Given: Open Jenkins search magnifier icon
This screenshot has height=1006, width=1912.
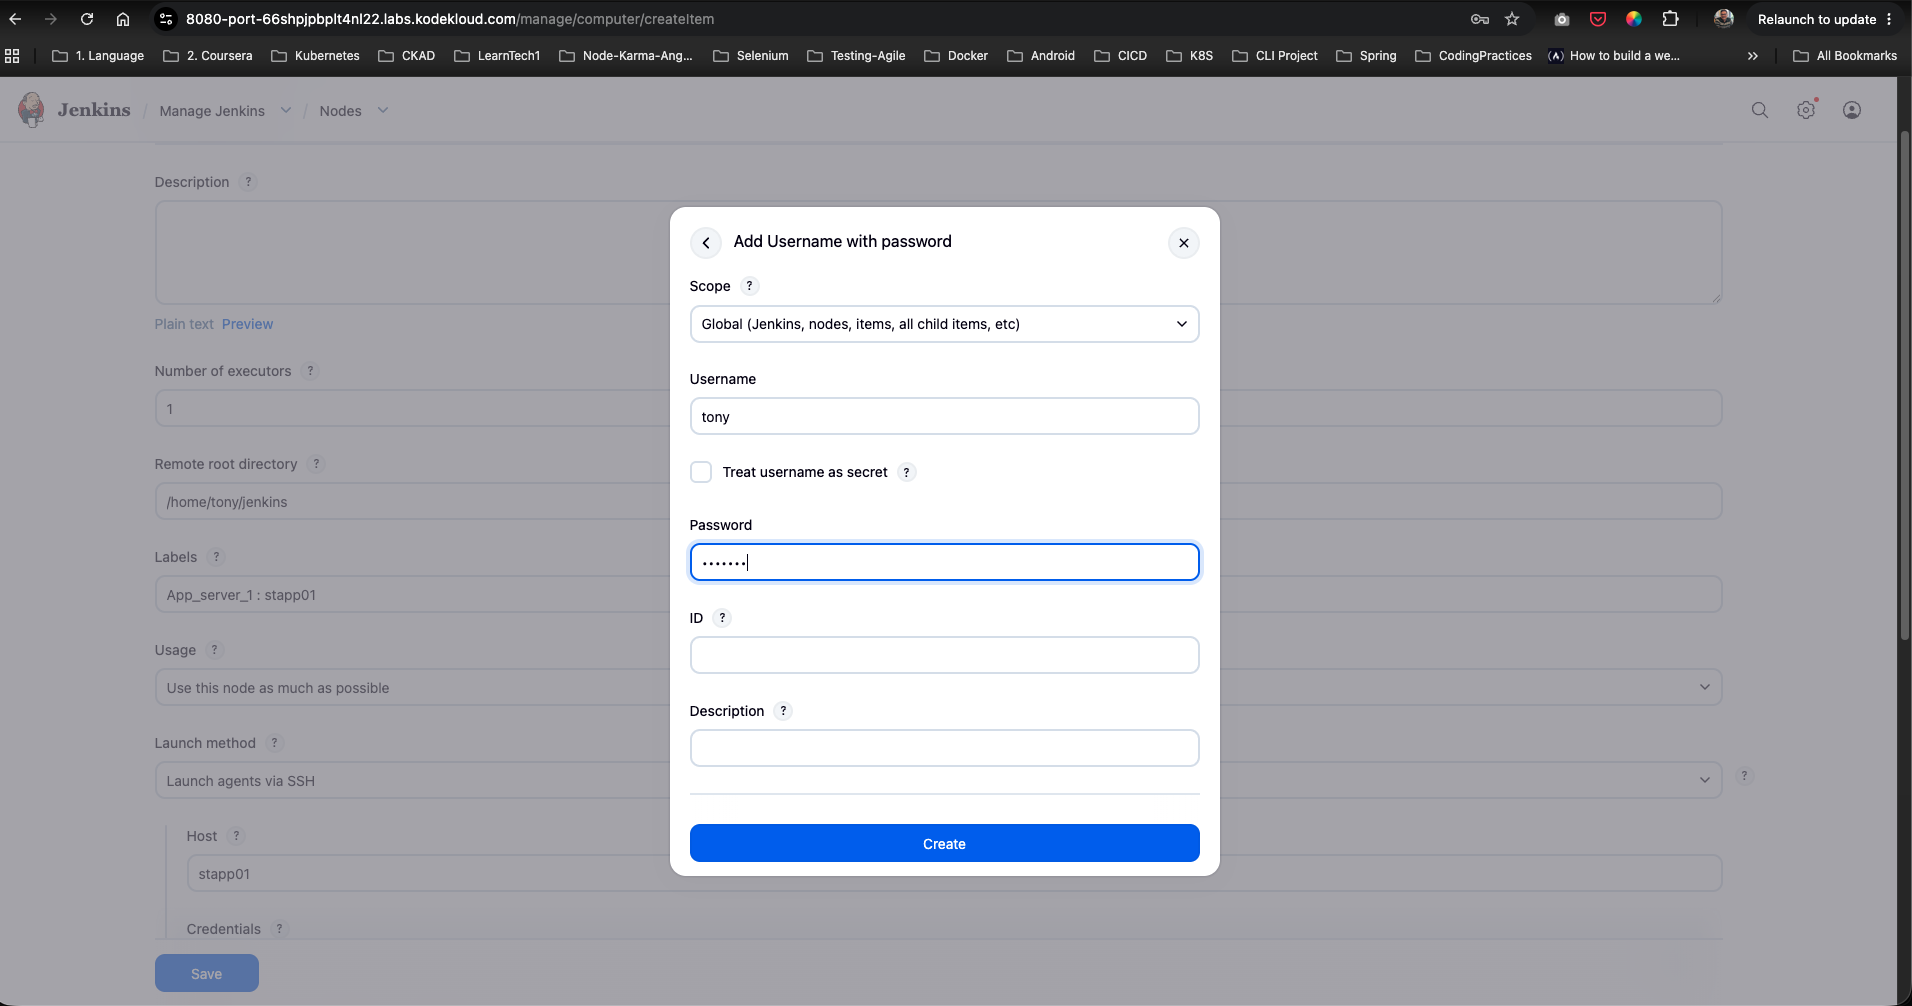Looking at the screenshot, I should tap(1760, 110).
